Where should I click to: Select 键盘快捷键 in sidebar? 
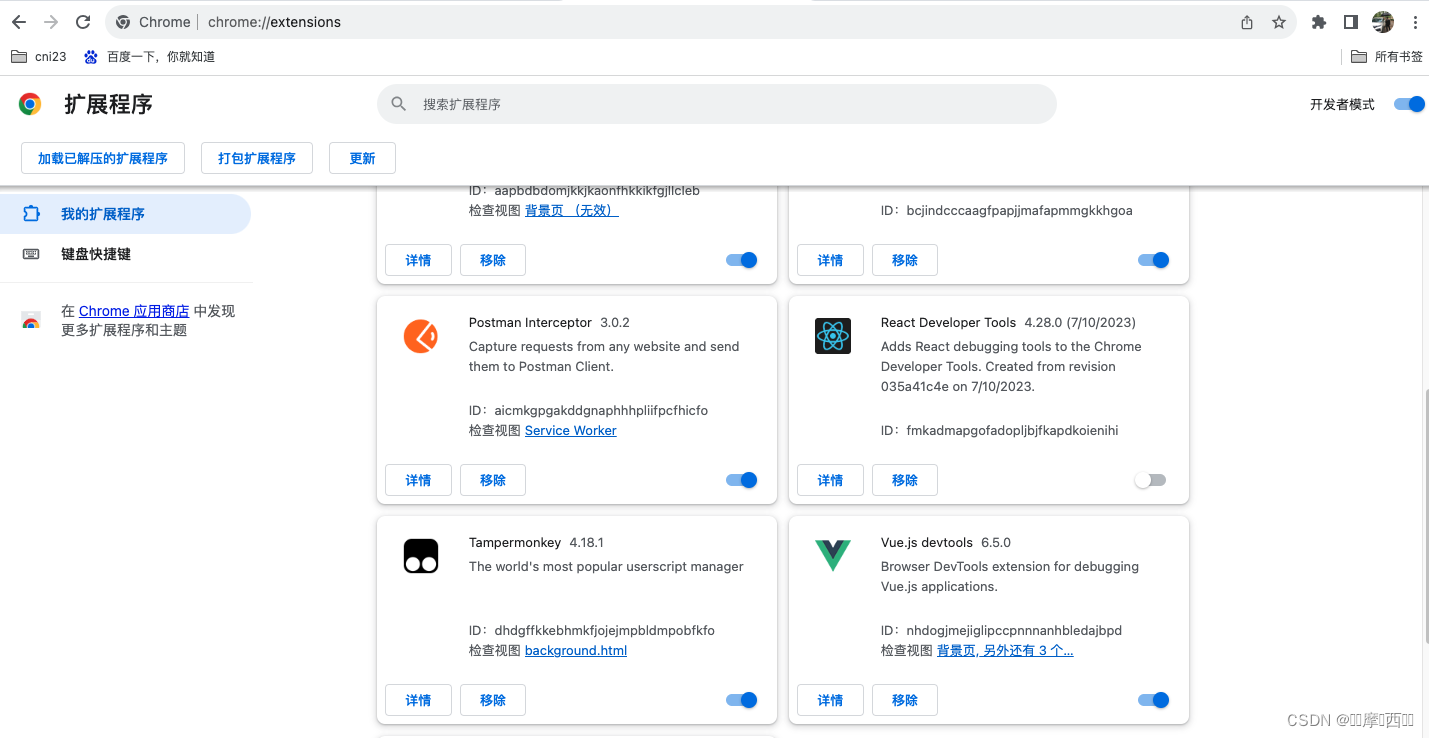click(125, 254)
